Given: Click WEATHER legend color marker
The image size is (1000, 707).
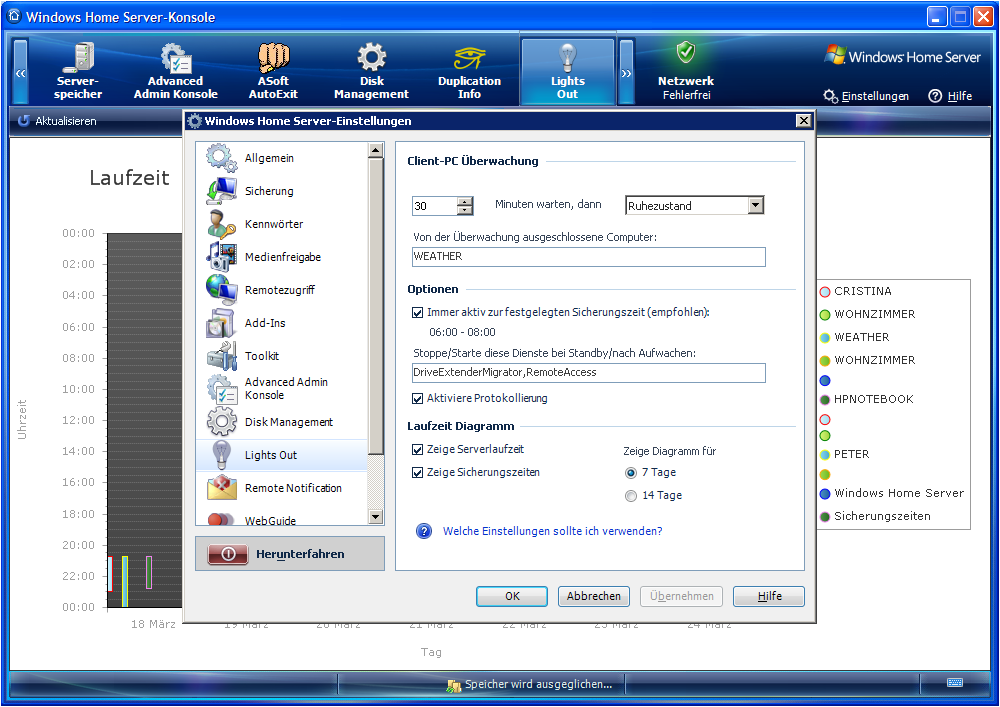Looking at the screenshot, I should click(x=825, y=337).
